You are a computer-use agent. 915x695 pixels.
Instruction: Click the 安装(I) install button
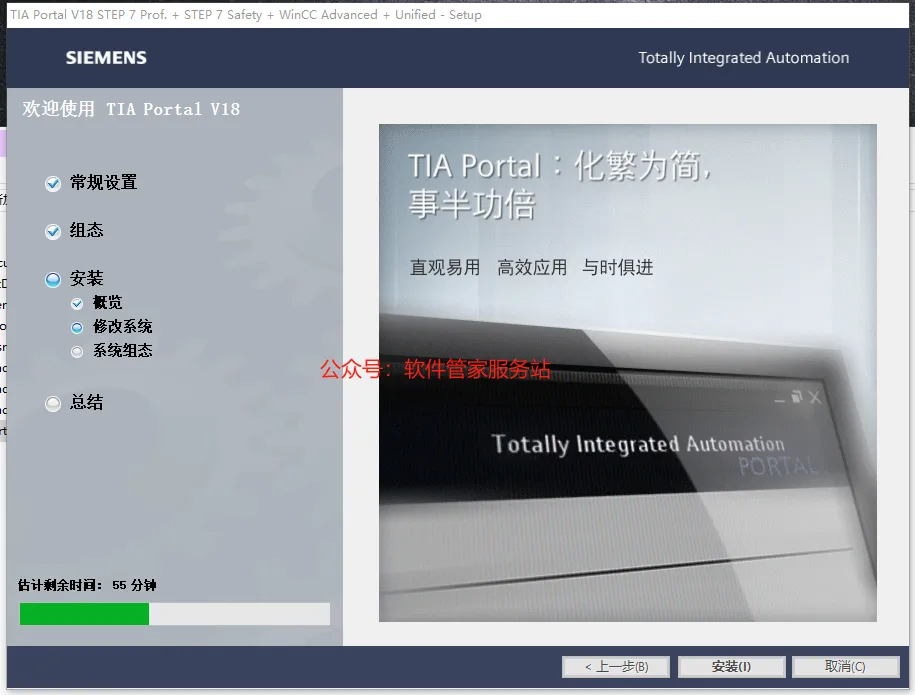pyautogui.click(x=731, y=666)
